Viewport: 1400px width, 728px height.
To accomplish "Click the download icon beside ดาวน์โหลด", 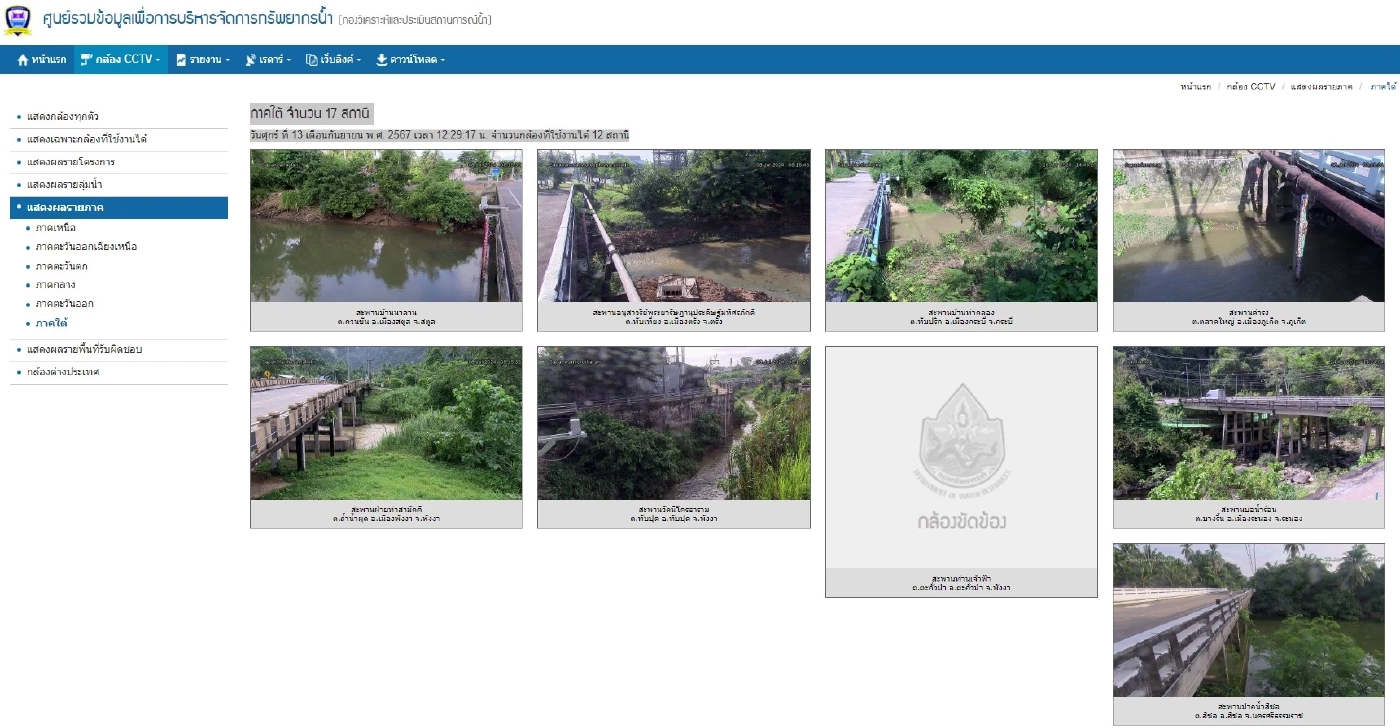I will tap(381, 60).
